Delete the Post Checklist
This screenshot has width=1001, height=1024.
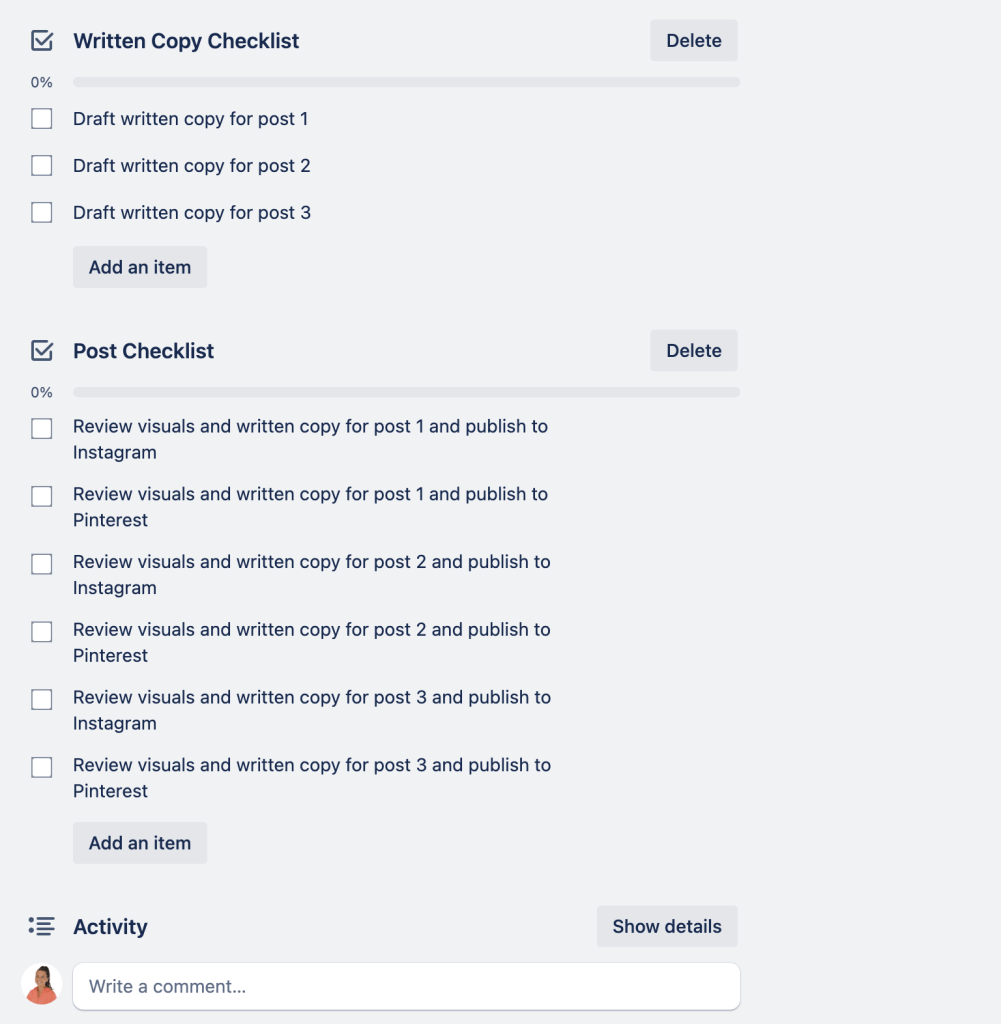click(694, 351)
